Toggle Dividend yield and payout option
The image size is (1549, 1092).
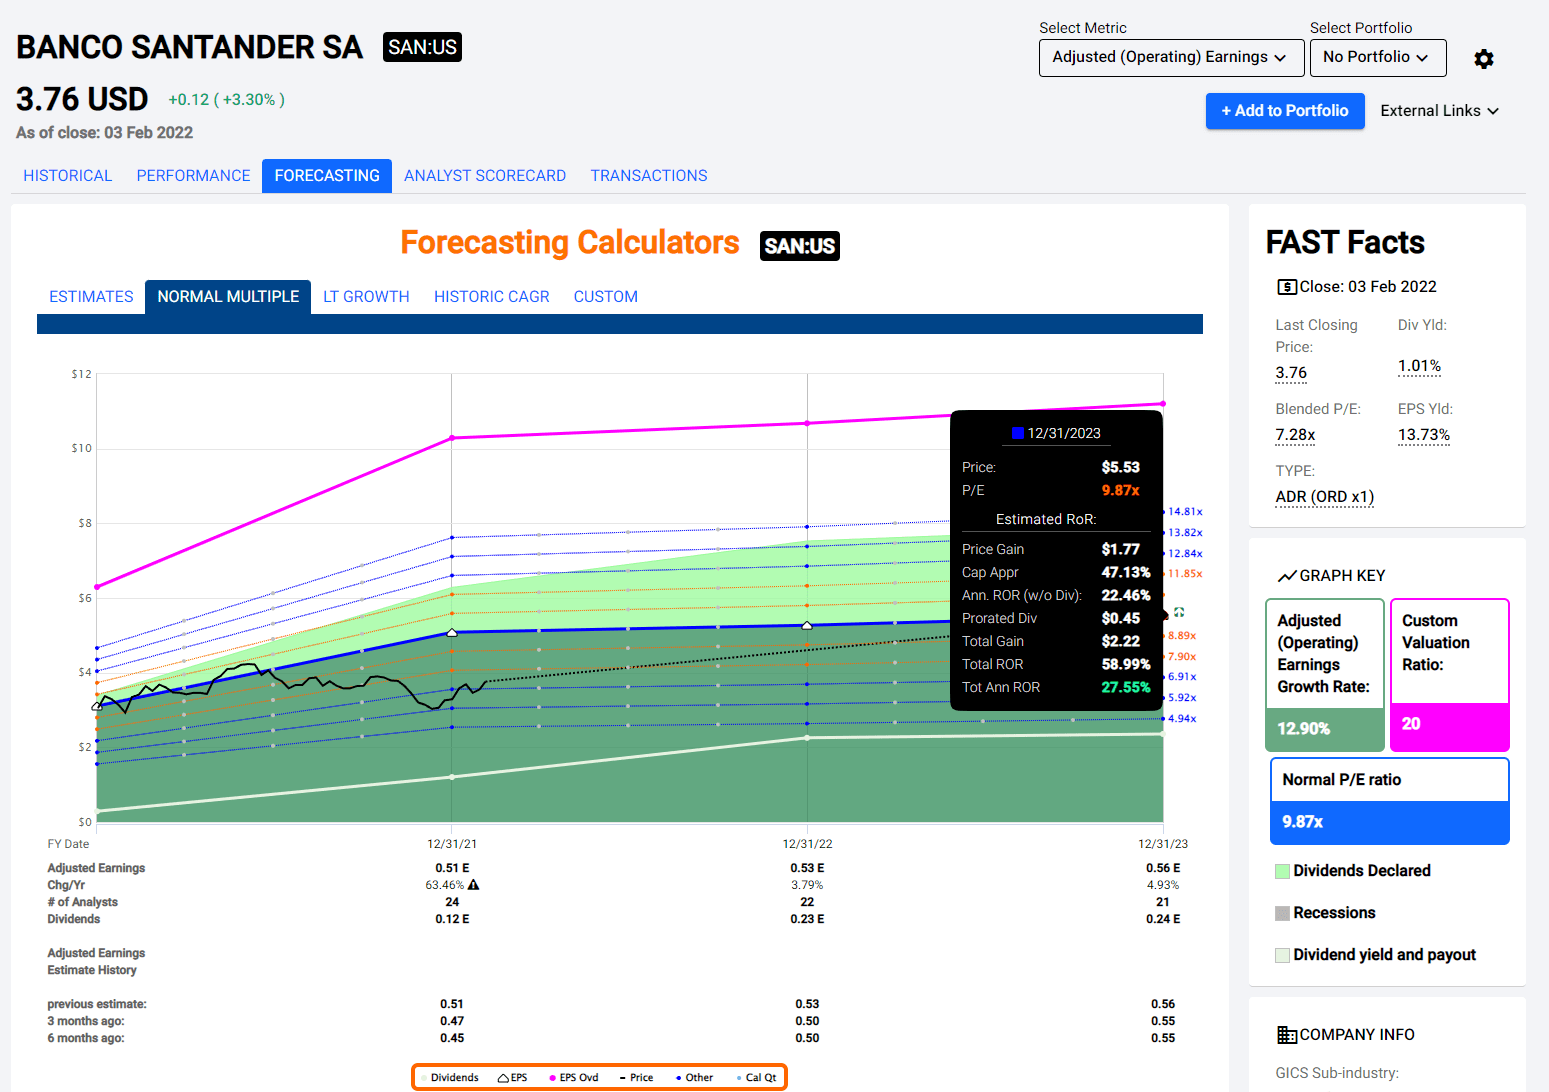(x=1375, y=955)
